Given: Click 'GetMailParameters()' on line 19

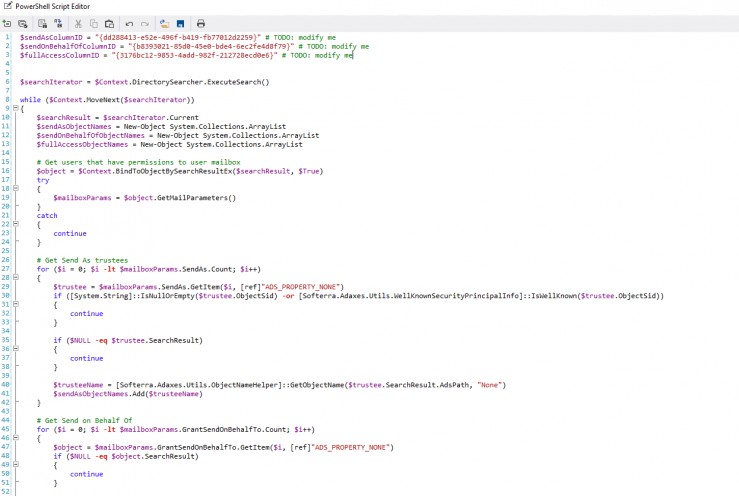Looking at the screenshot, I should 196,198.
